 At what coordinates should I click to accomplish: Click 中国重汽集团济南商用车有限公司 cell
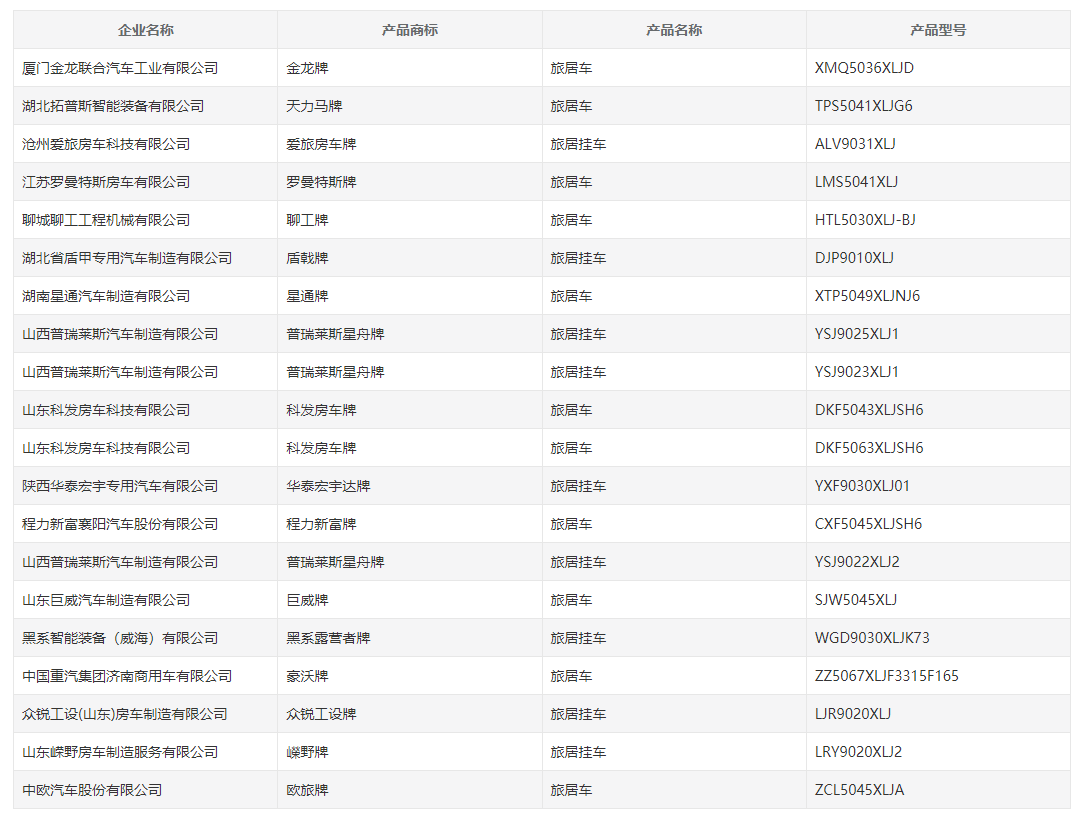tap(145, 675)
